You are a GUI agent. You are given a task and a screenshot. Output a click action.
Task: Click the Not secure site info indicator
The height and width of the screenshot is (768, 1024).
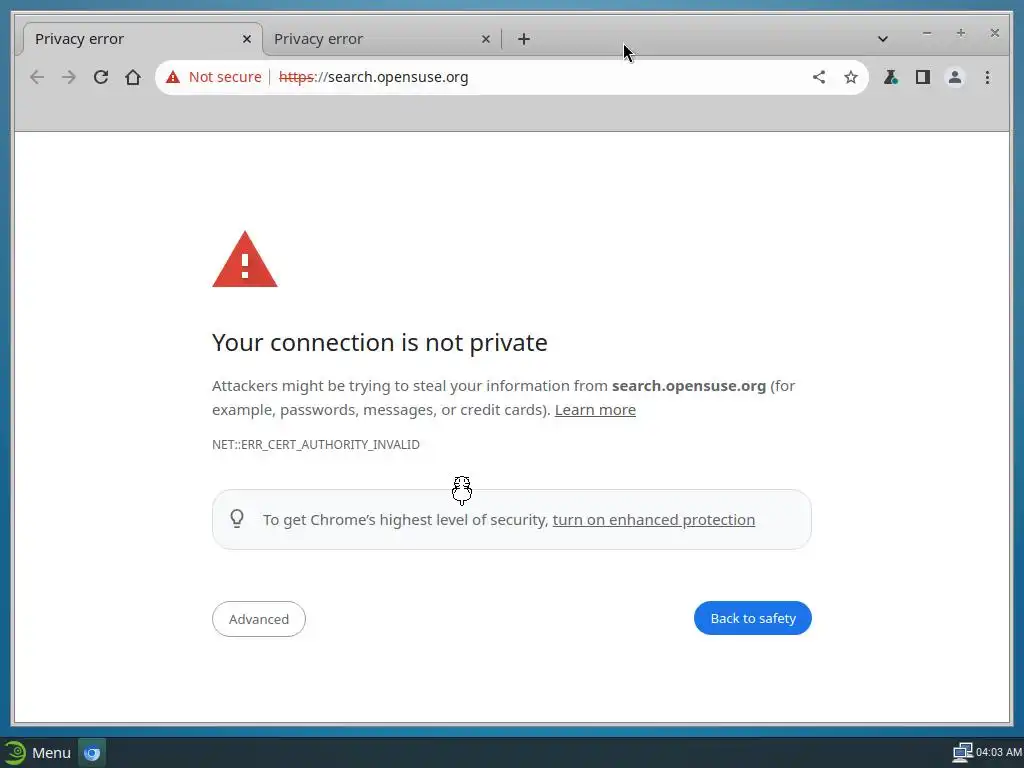click(214, 77)
